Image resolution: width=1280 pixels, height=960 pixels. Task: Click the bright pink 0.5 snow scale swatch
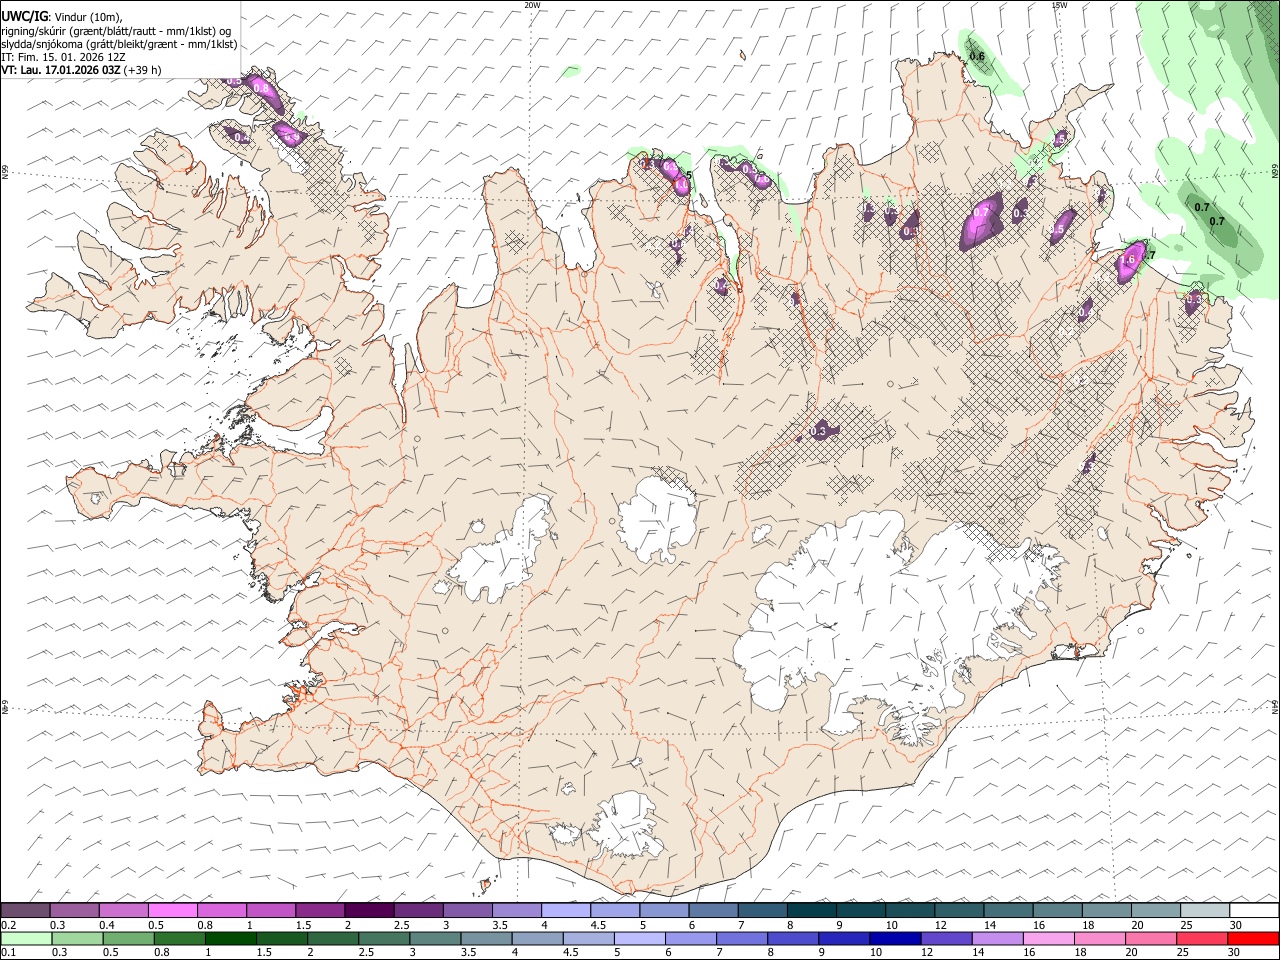(x=173, y=911)
